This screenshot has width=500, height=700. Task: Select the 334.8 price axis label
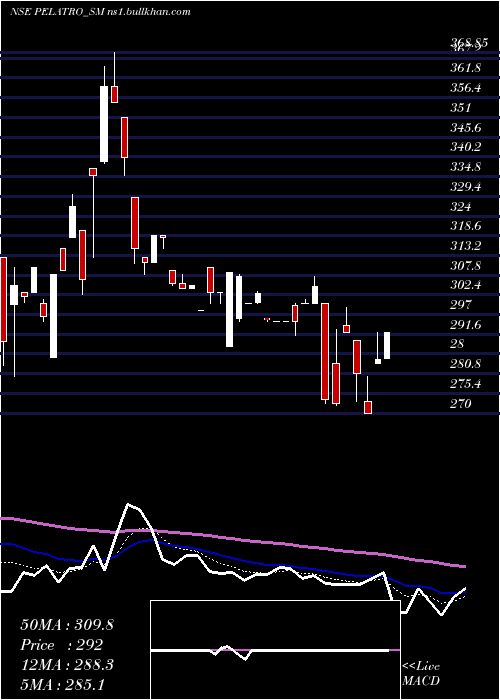[x=466, y=167]
